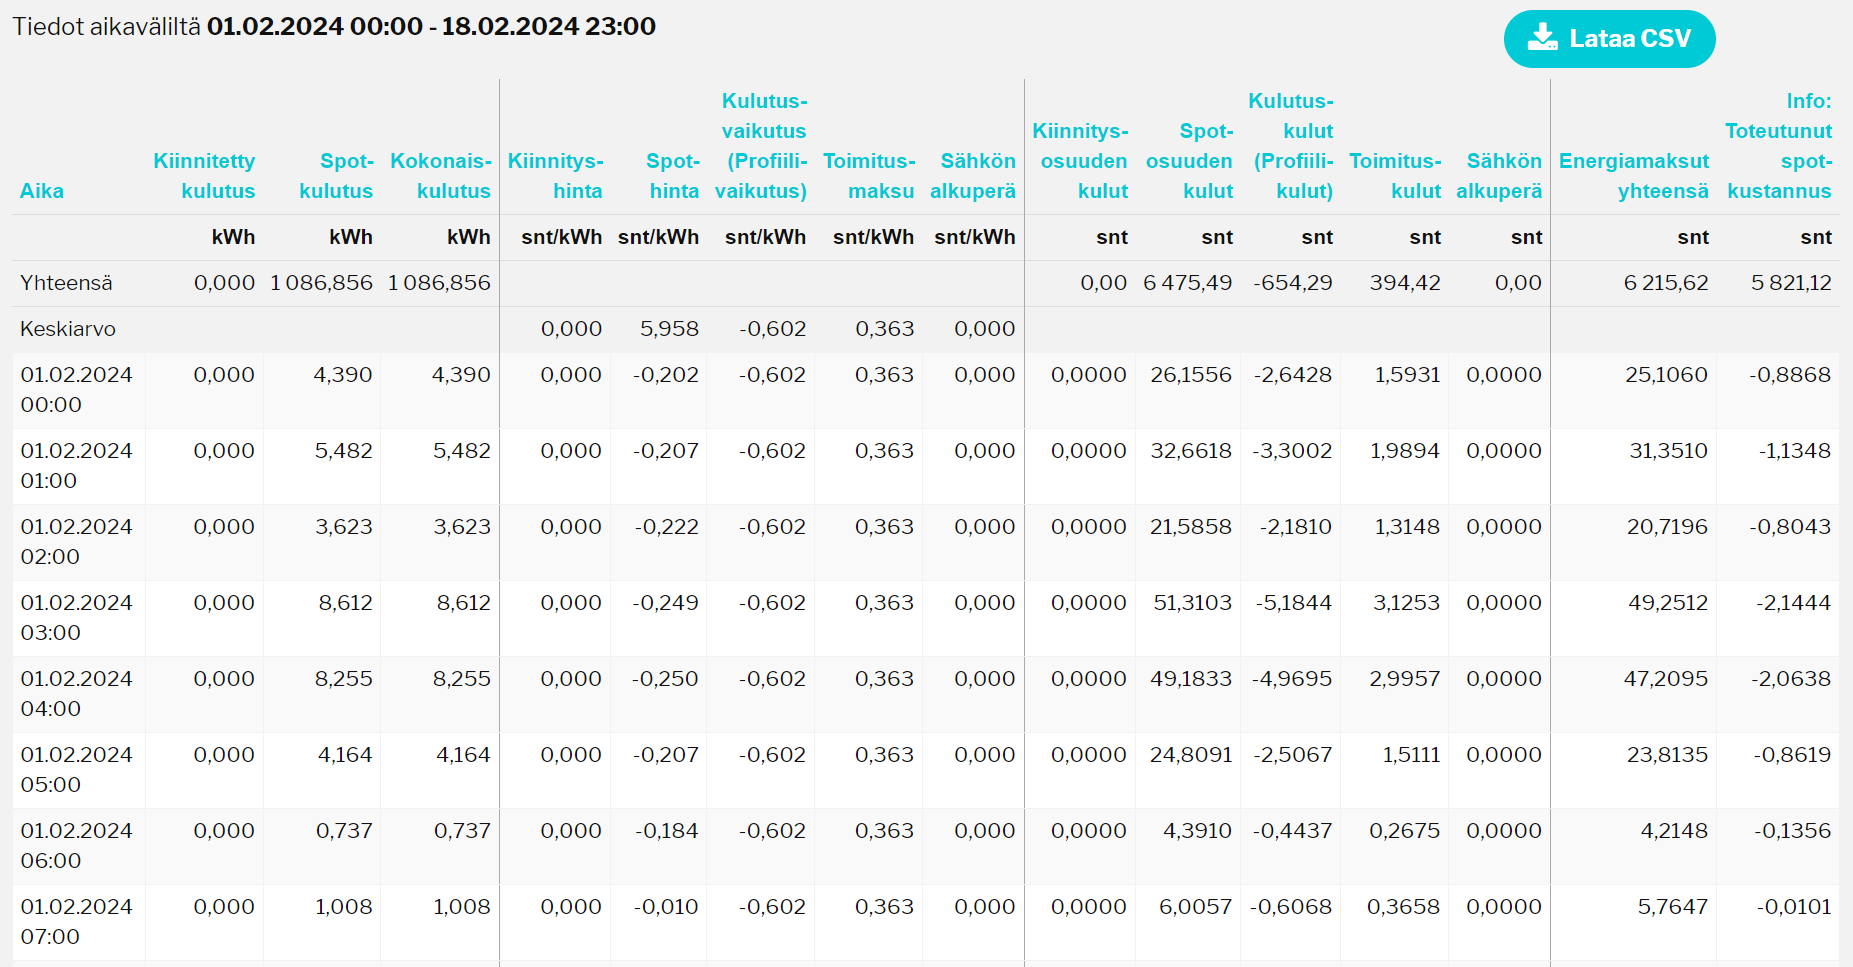Click the Spot-osuuden kulut header
Image resolution: width=1853 pixels, height=967 pixels.
click(x=1190, y=161)
